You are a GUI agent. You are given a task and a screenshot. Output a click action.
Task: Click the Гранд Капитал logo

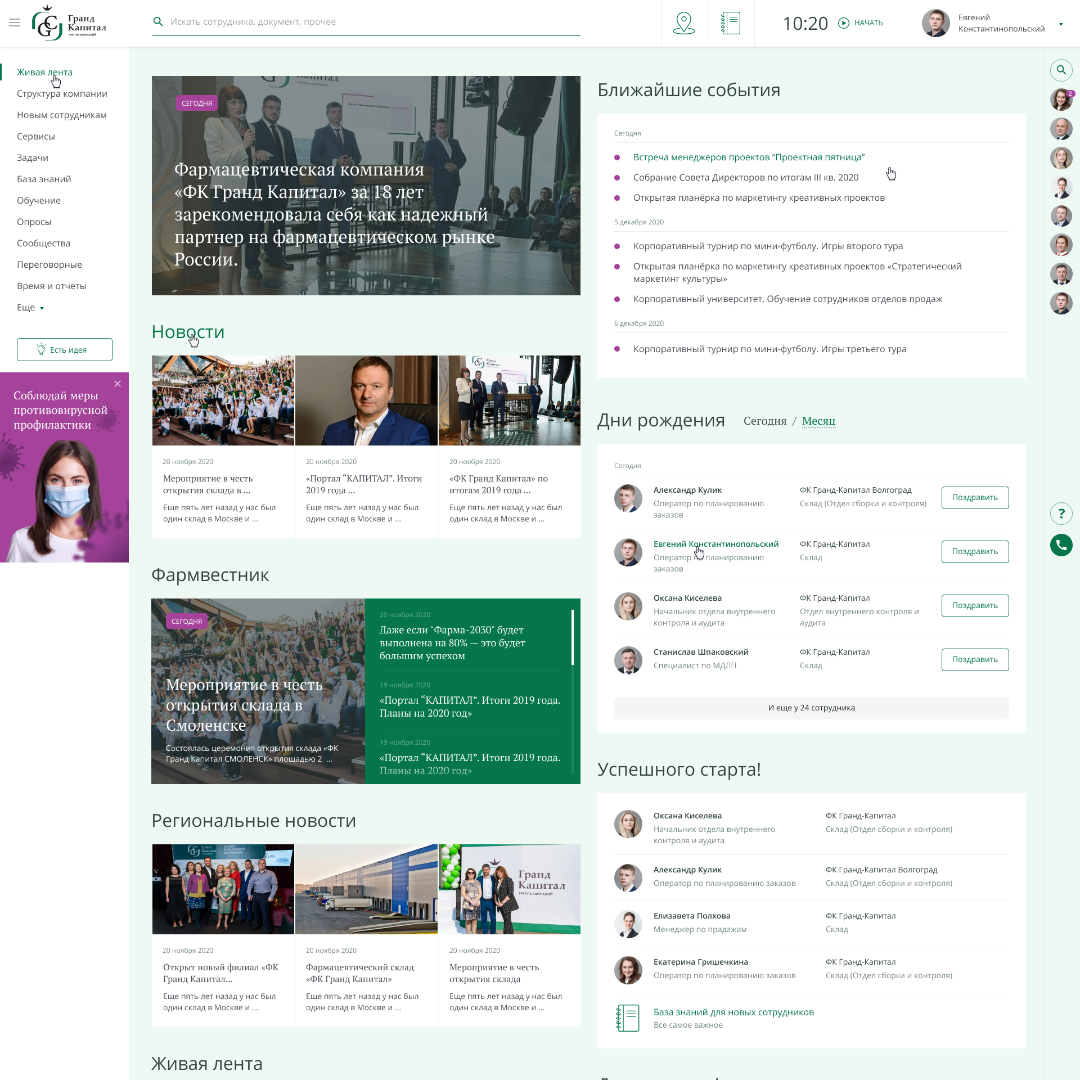coord(69,23)
